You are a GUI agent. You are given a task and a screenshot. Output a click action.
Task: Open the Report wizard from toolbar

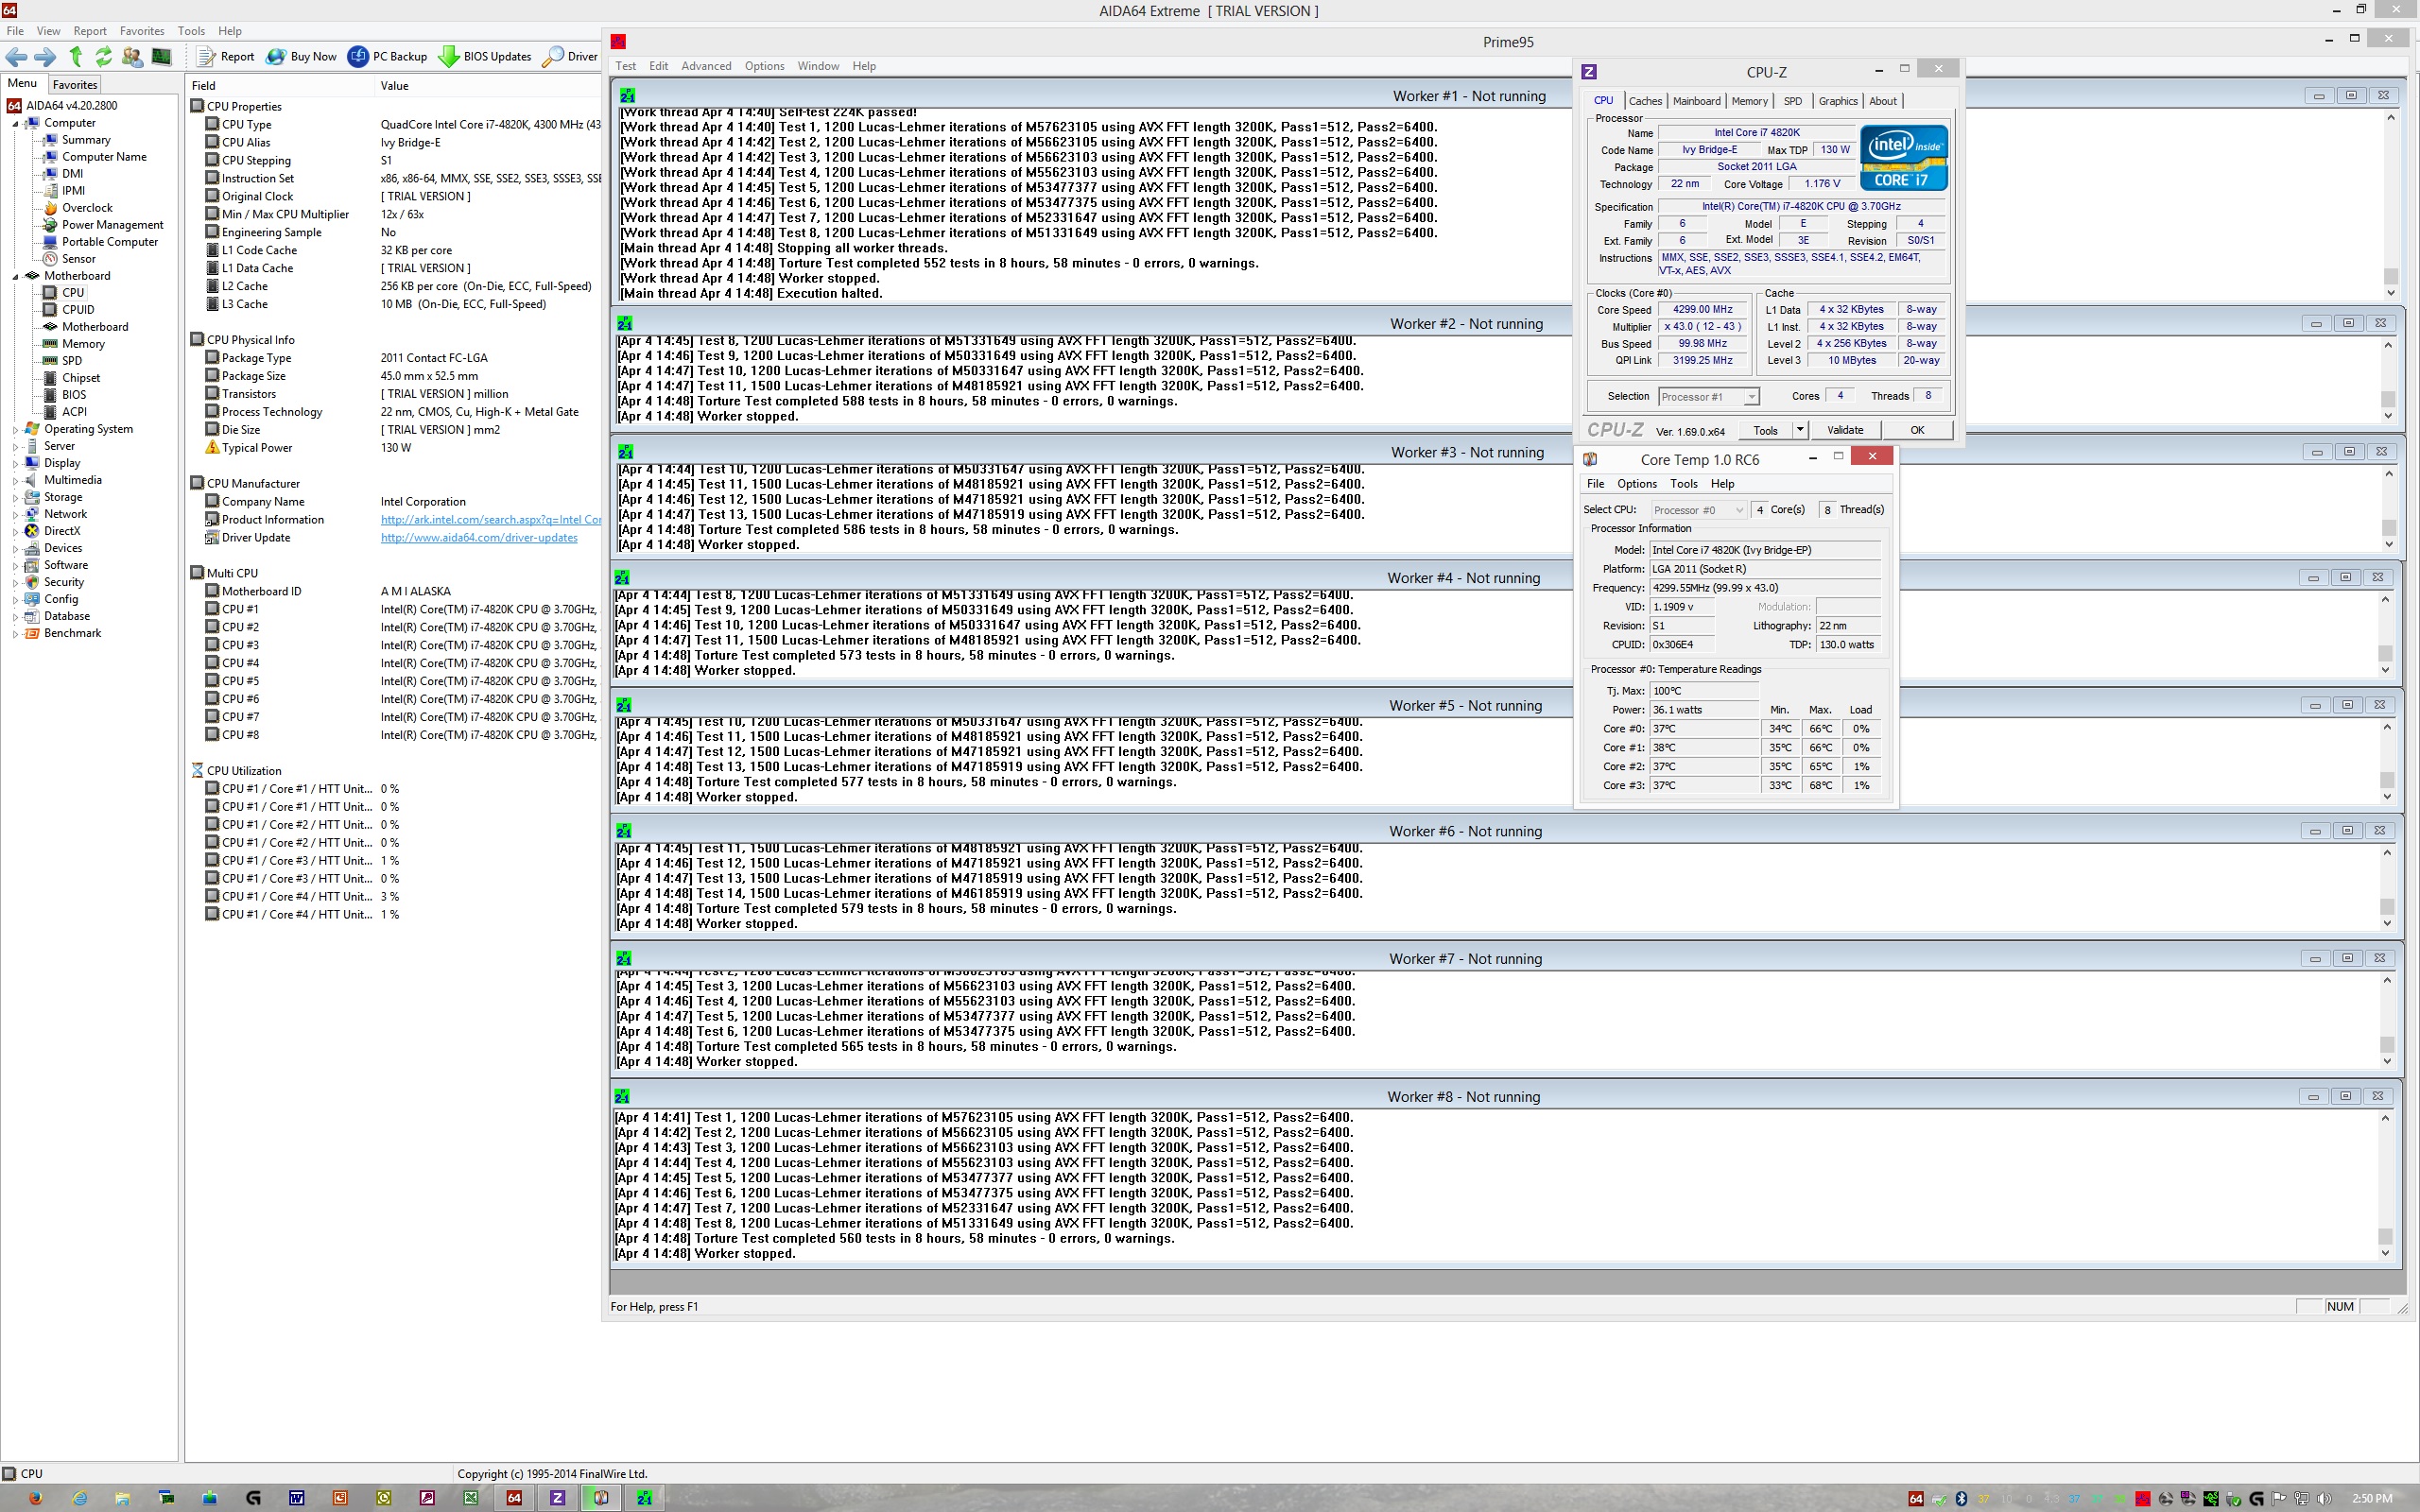tap(225, 57)
